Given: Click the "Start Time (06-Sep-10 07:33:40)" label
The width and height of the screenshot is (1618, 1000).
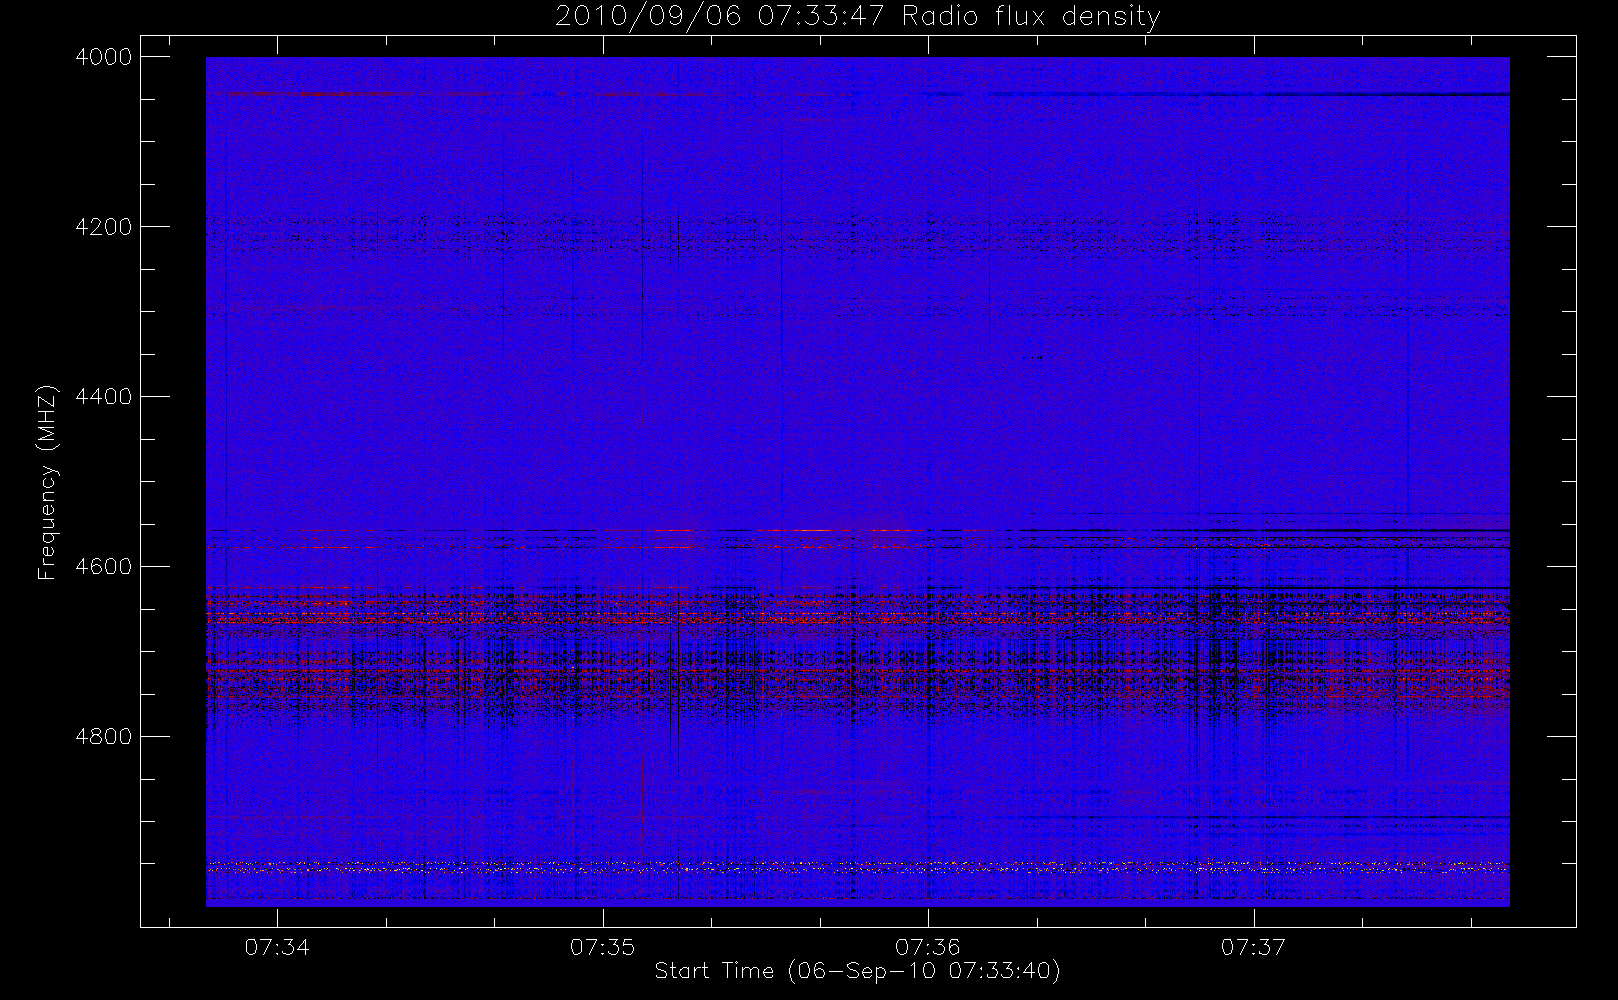Looking at the screenshot, I should pos(857,971).
